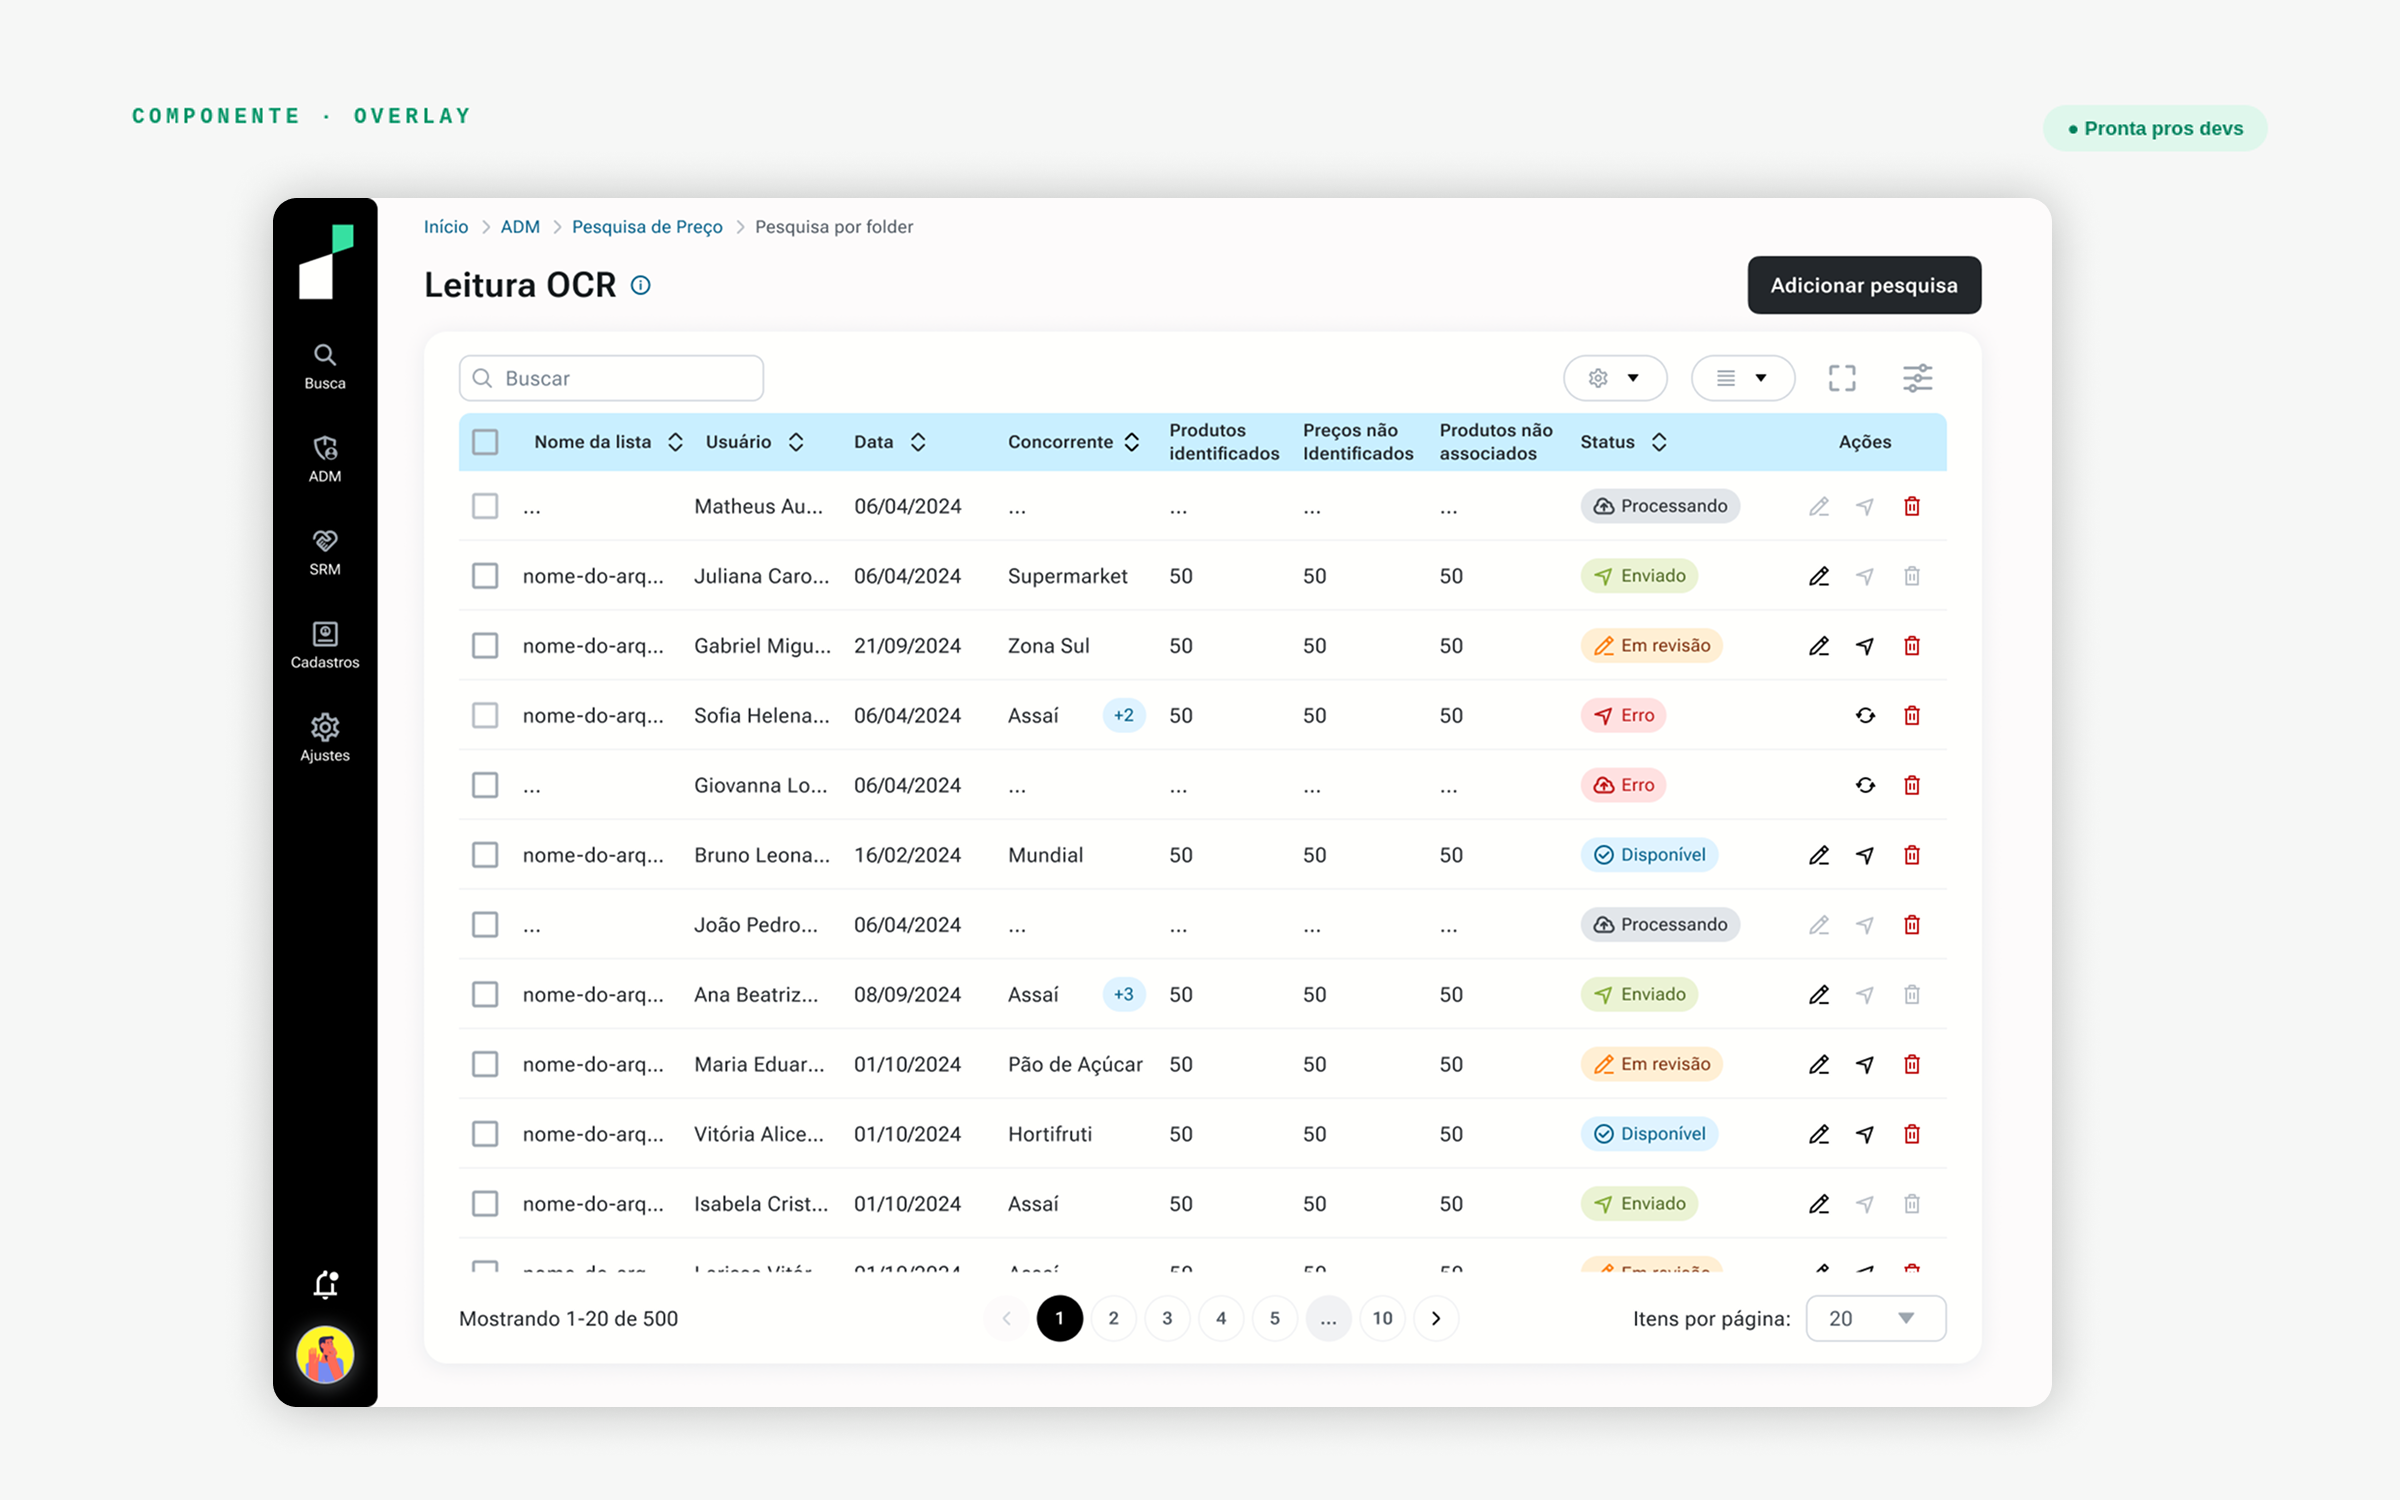Screen dimensions: 2400x1500
Task: Expand the Itens por página dropdown
Action: pos(1876,1318)
